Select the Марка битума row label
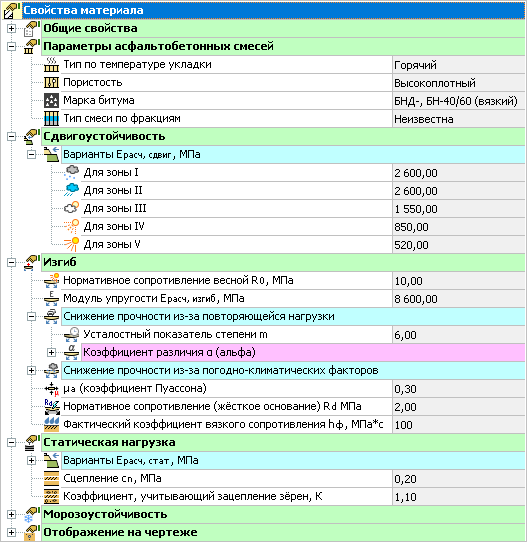527x542 pixels. coord(99,101)
